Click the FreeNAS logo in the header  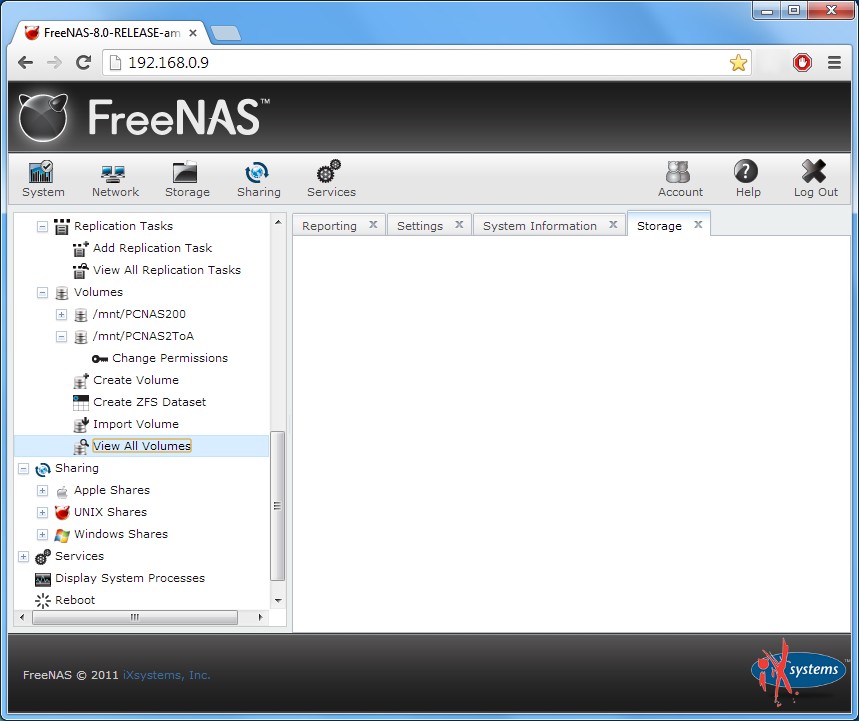[145, 117]
